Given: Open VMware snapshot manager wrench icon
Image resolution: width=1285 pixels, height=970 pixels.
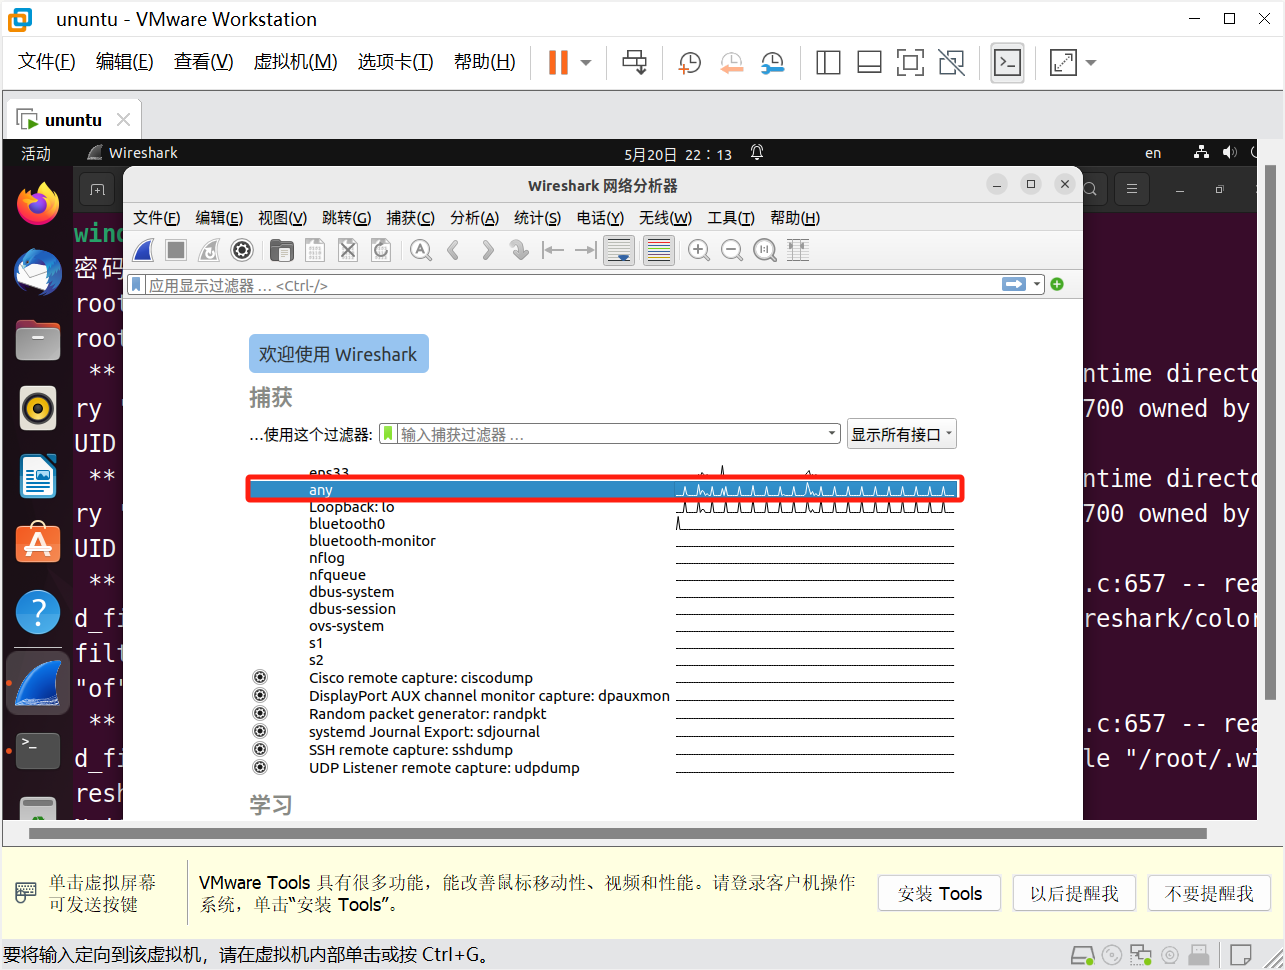Looking at the screenshot, I should (x=772, y=63).
